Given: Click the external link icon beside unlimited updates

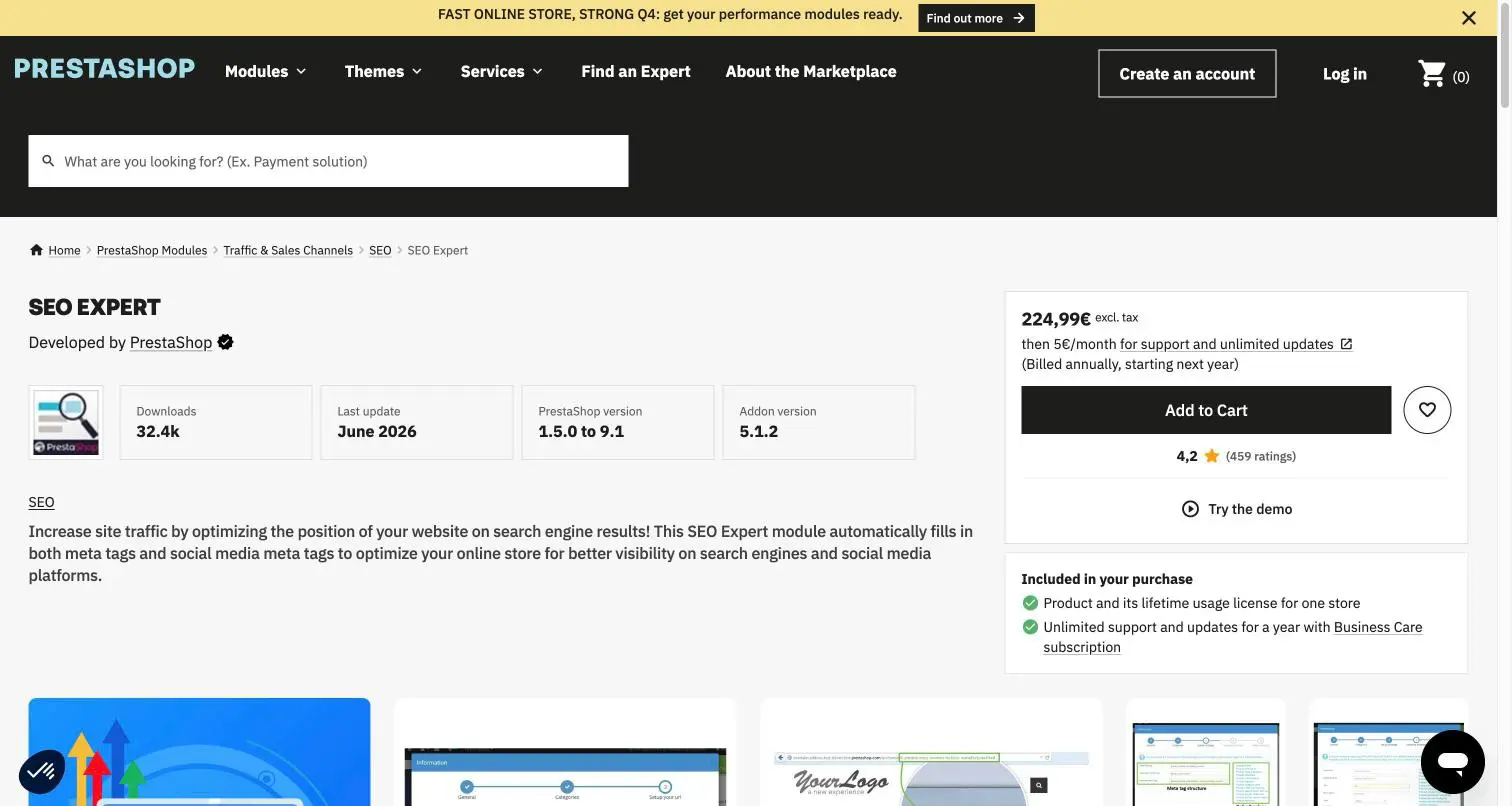Looking at the screenshot, I should click(x=1346, y=344).
